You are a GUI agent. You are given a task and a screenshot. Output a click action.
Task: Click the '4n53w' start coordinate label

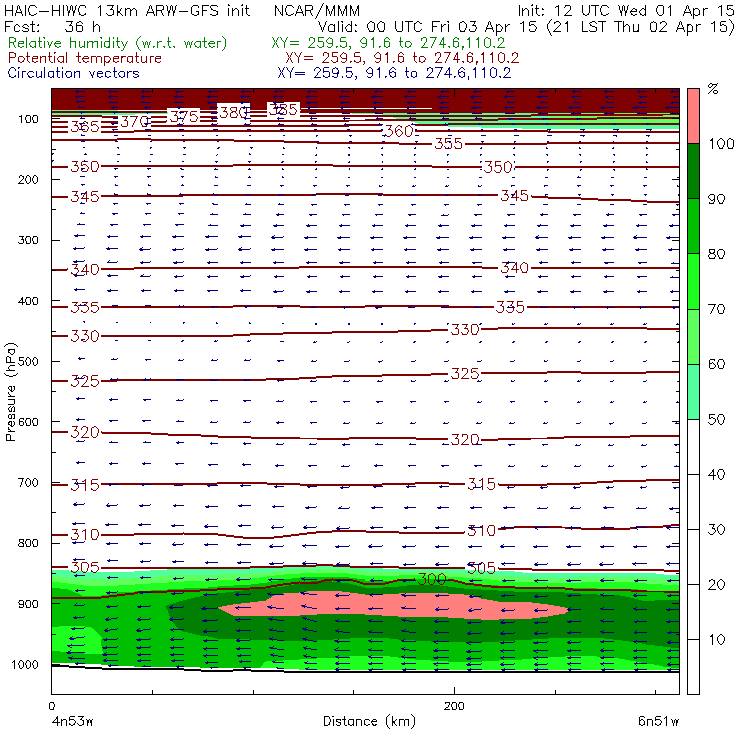point(72,721)
